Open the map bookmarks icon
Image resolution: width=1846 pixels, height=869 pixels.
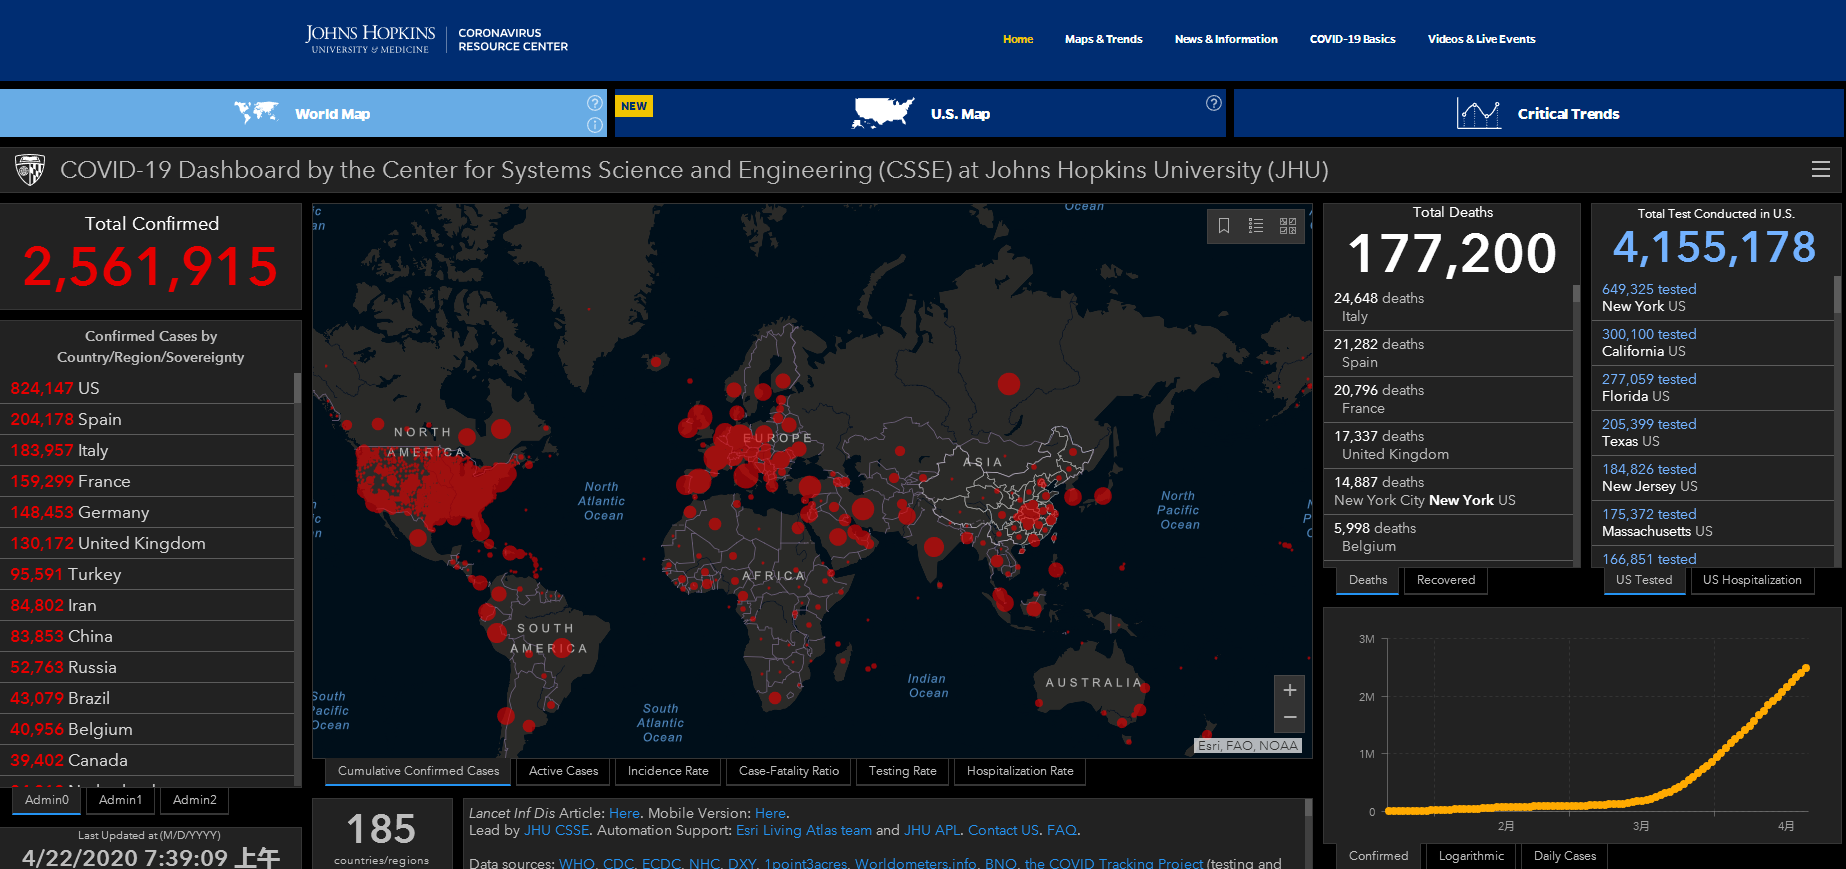(1224, 226)
